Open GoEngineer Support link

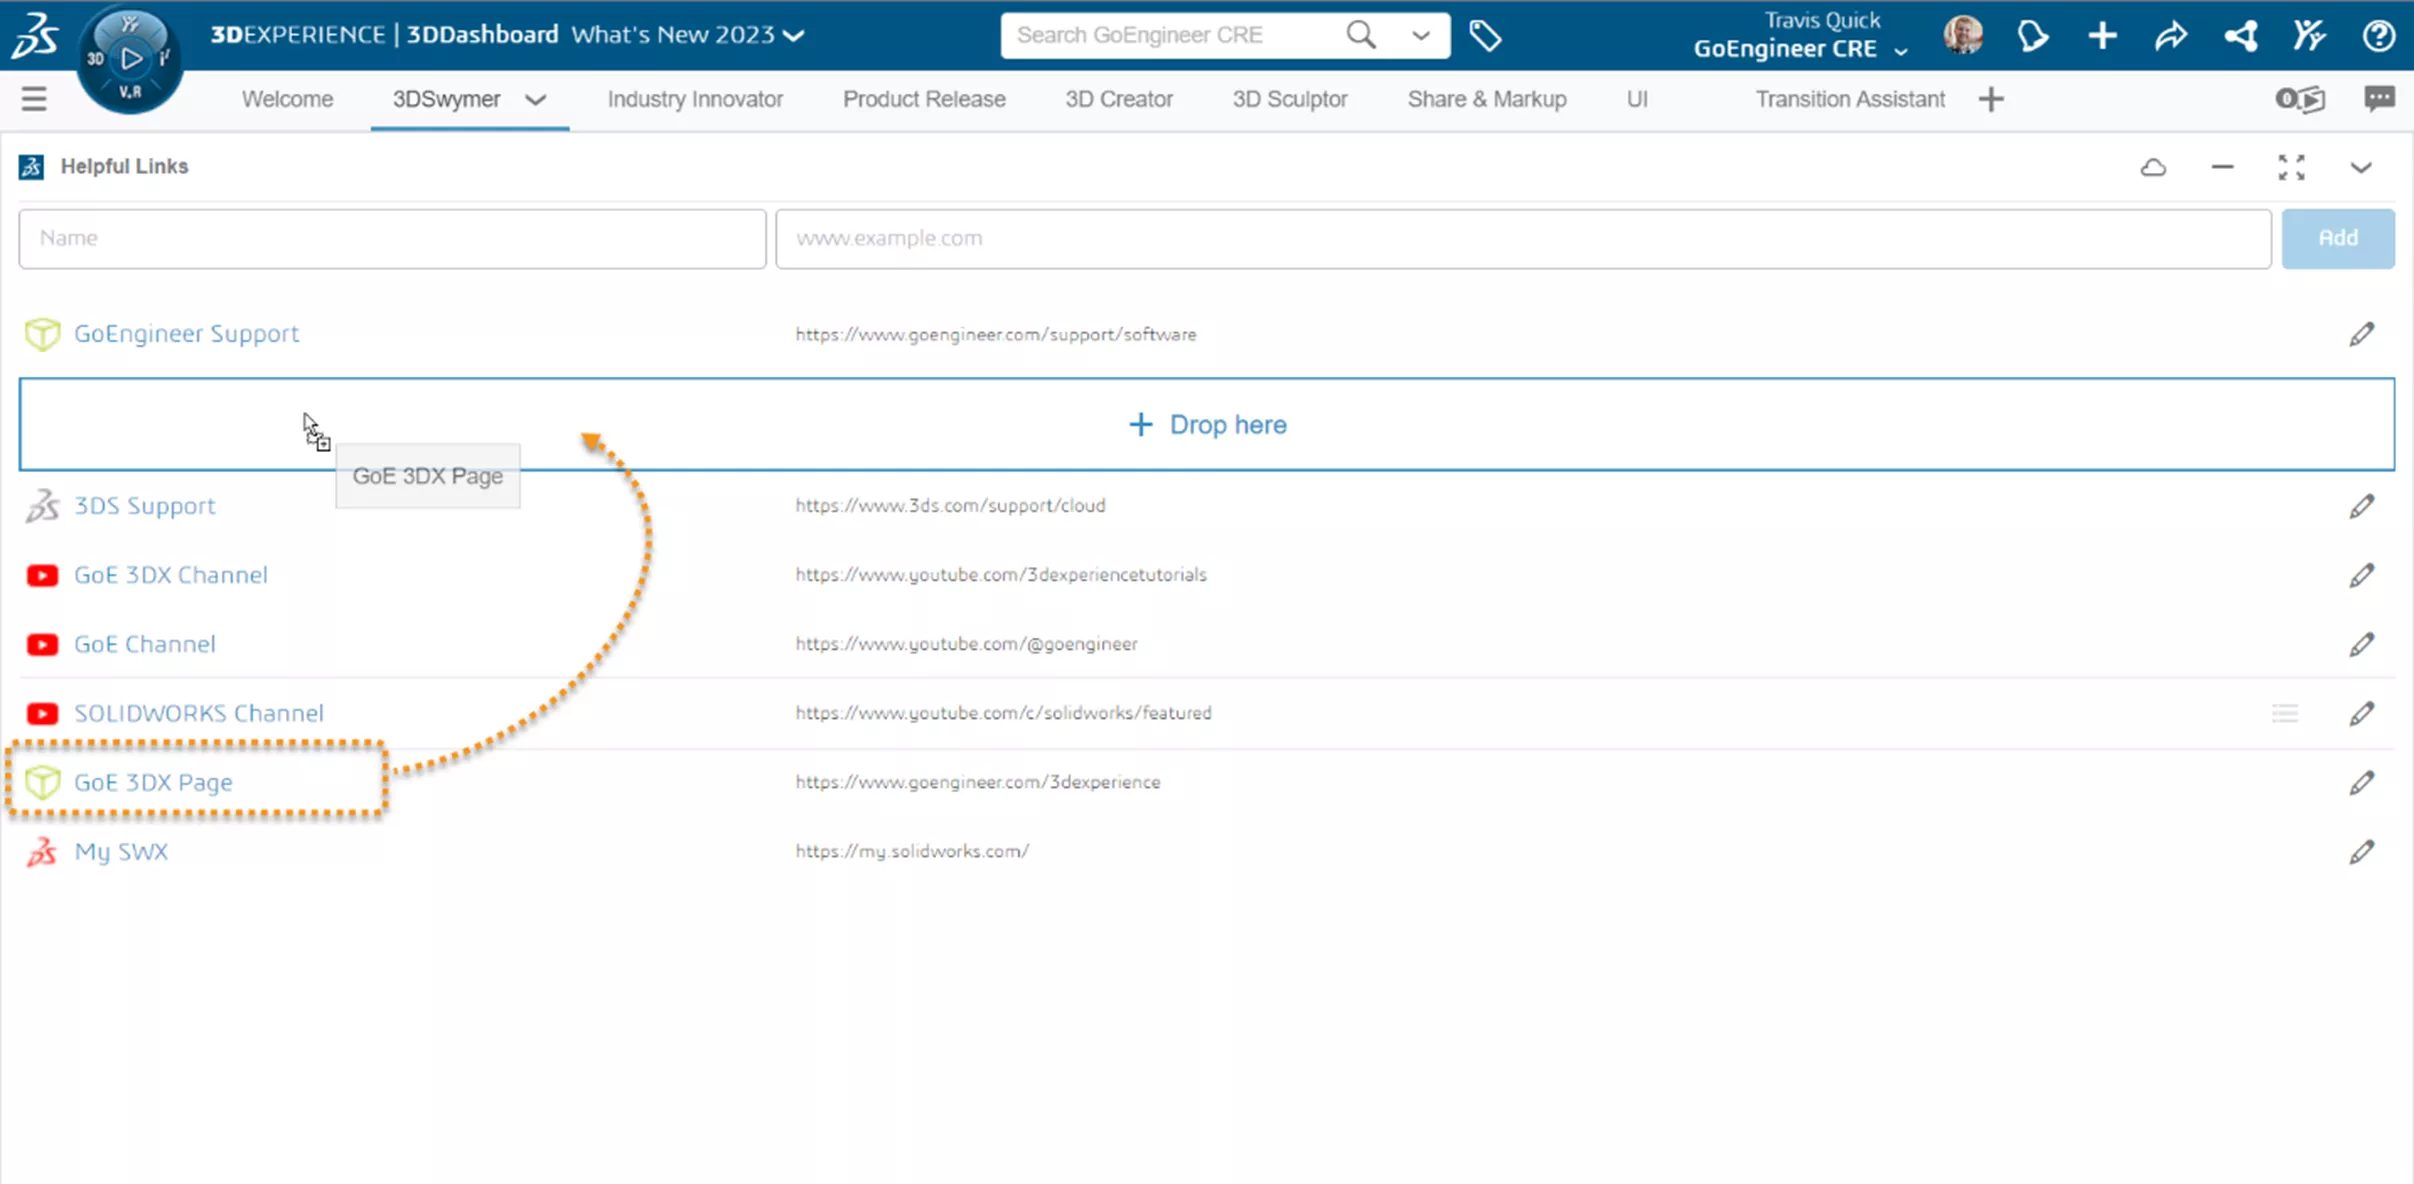coord(185,334)
